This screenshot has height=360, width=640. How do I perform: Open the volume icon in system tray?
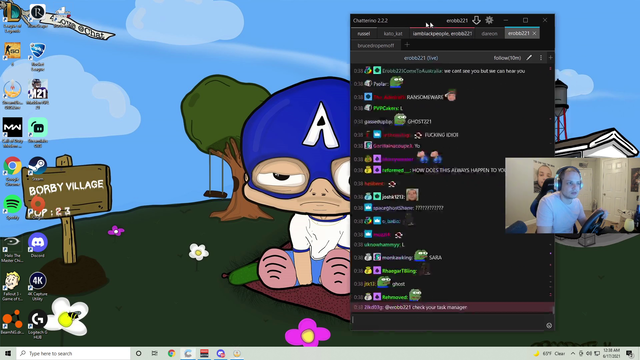point(589,353)
